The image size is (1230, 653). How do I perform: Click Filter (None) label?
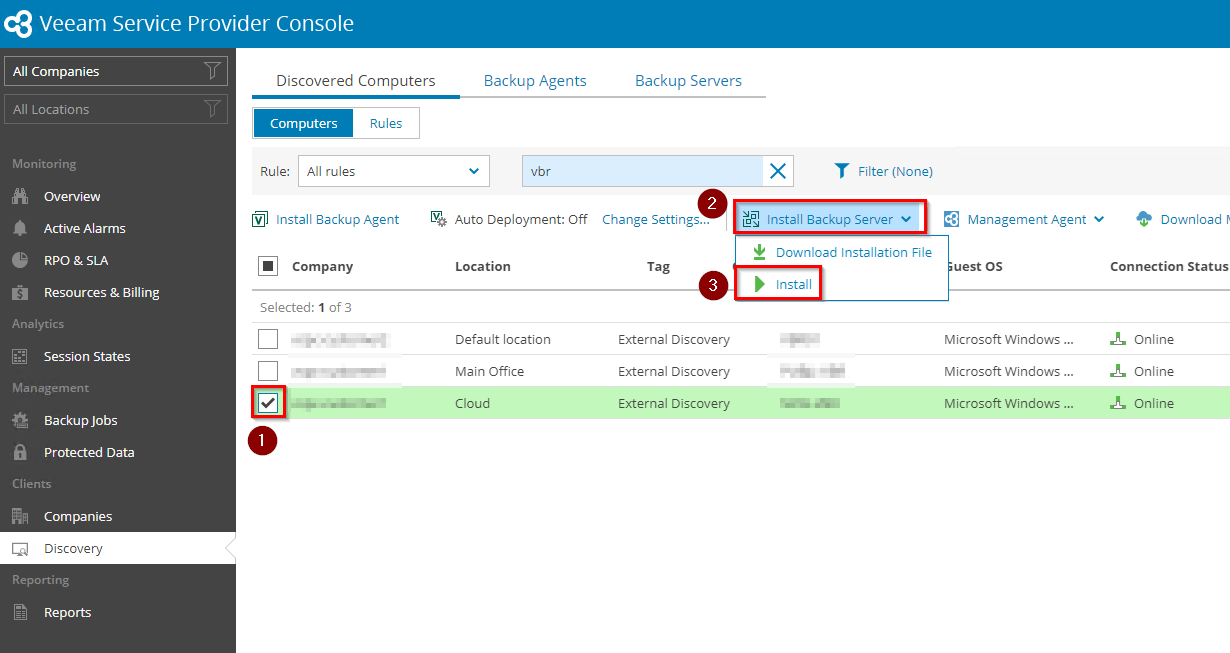[895, 171]
